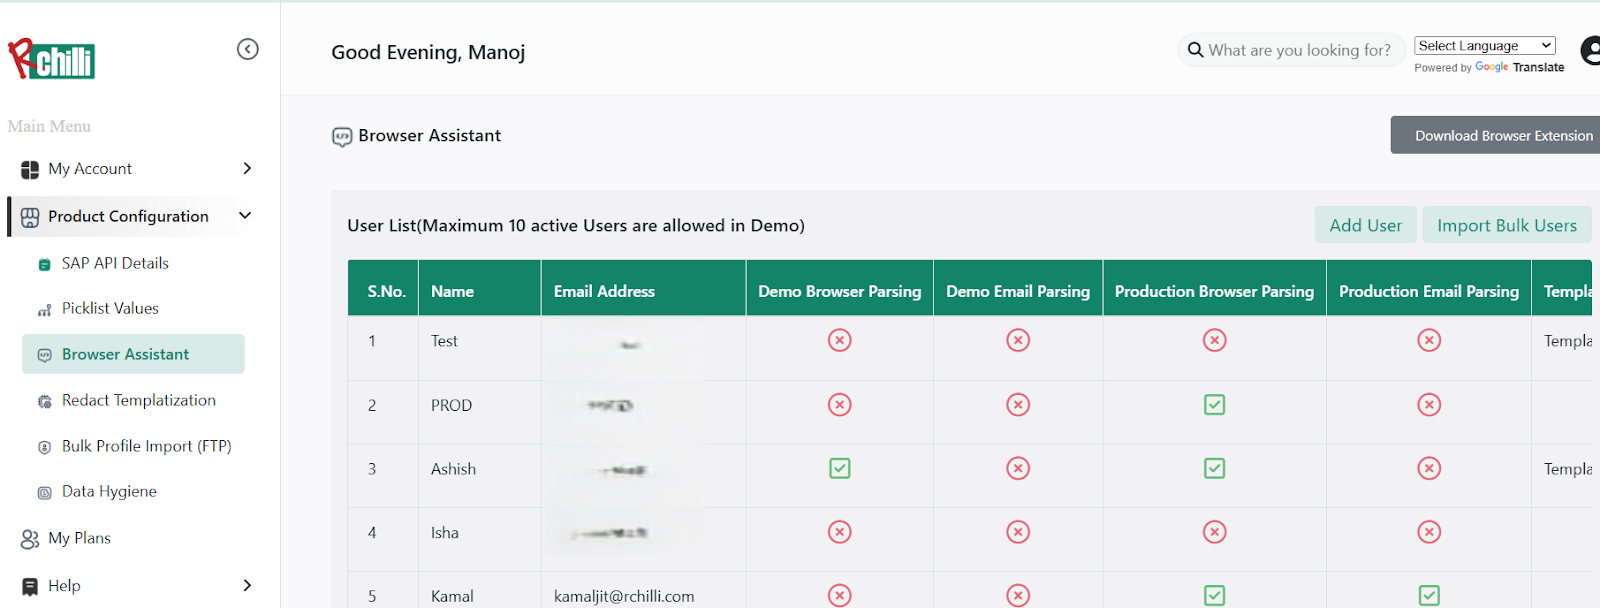Click the search magnifier icon
This screenshot has width=1600, height=608.
click(1195, 50)
